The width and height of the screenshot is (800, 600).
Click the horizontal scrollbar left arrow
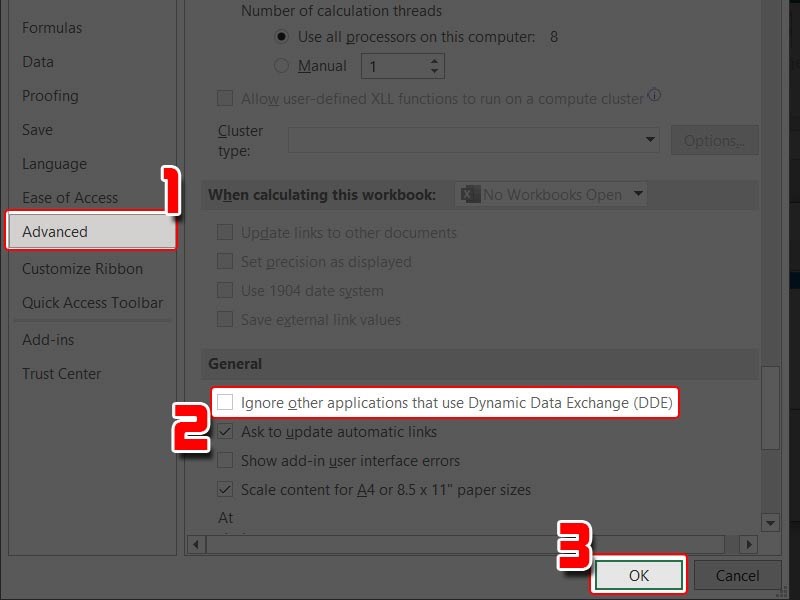(196, 544)
